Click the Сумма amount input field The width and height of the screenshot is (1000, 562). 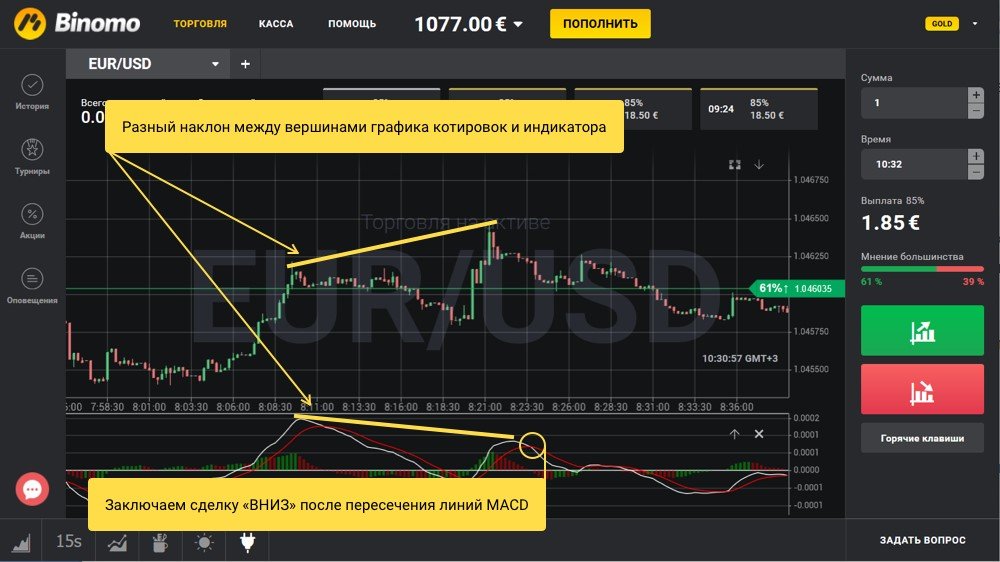point(914,103)
